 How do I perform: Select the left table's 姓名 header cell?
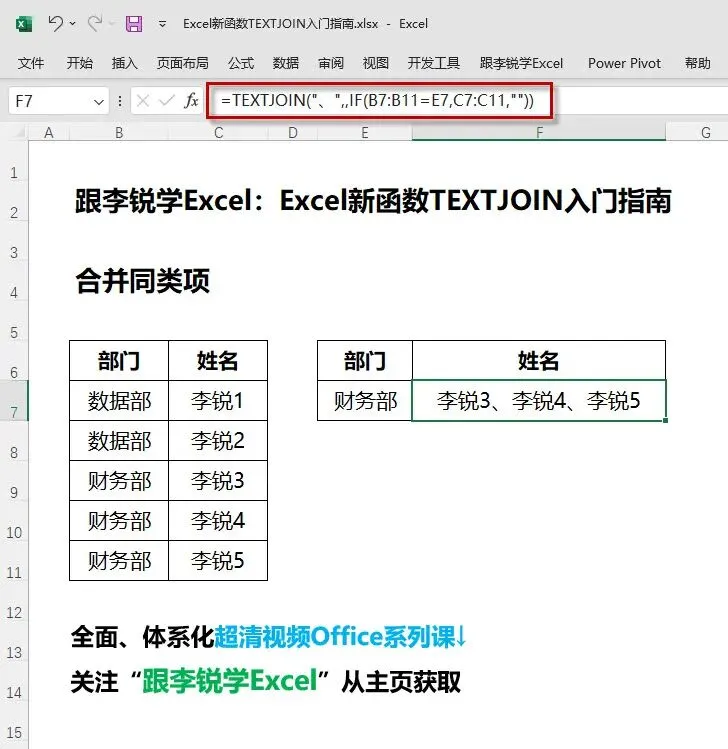point(218,361)
